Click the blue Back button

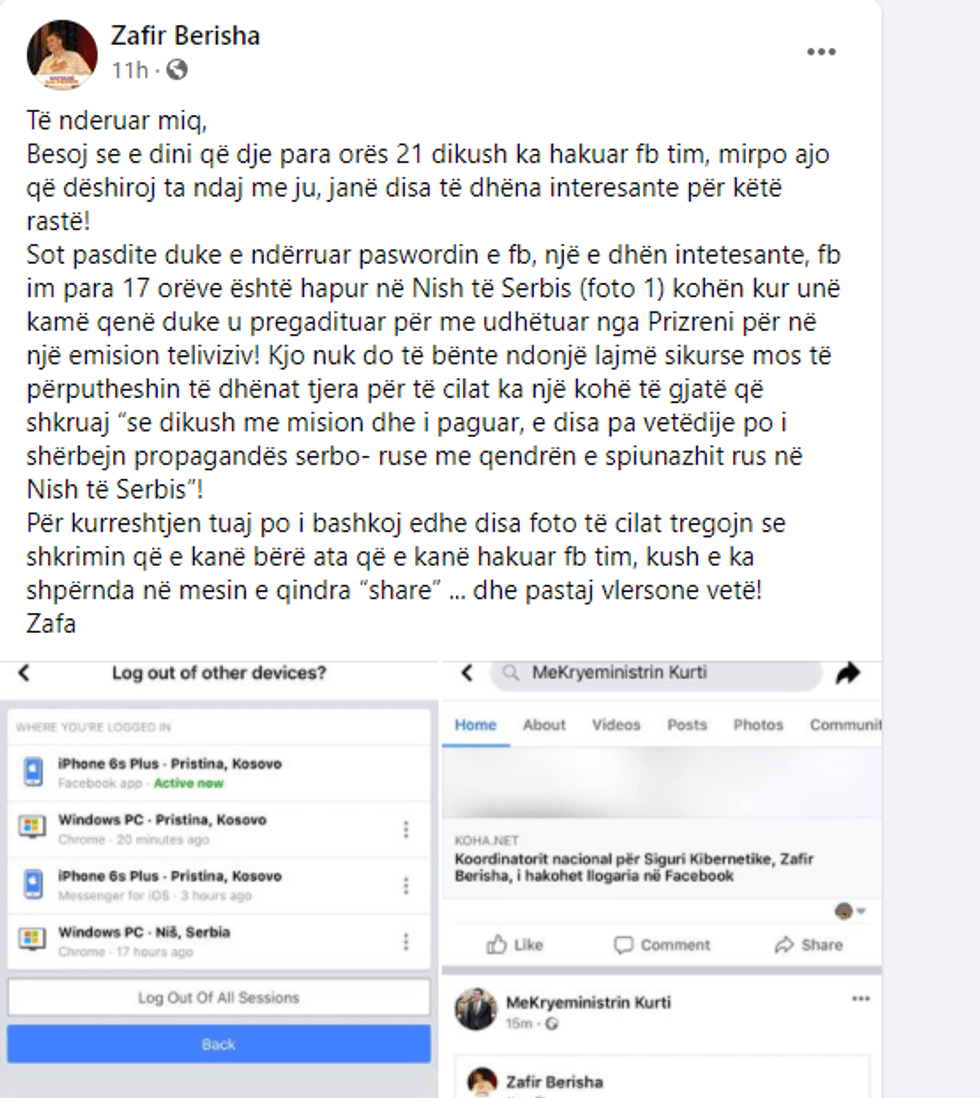(x=219, y=1044)
